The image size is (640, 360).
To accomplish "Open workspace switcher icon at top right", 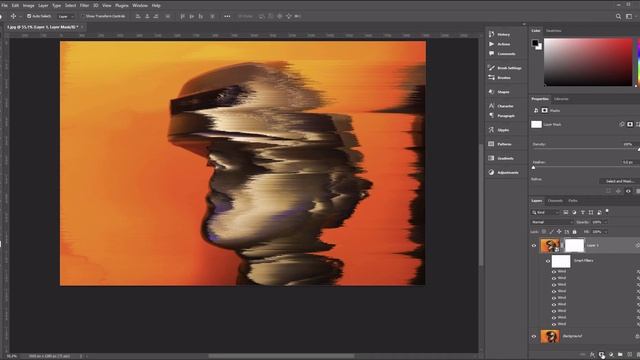I will click(x=629, y=16).
